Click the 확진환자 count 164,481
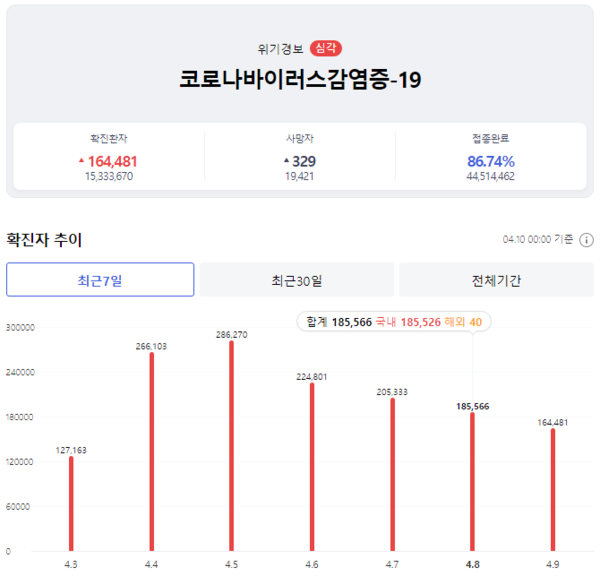The image size is (600, 576). (112, 162)
